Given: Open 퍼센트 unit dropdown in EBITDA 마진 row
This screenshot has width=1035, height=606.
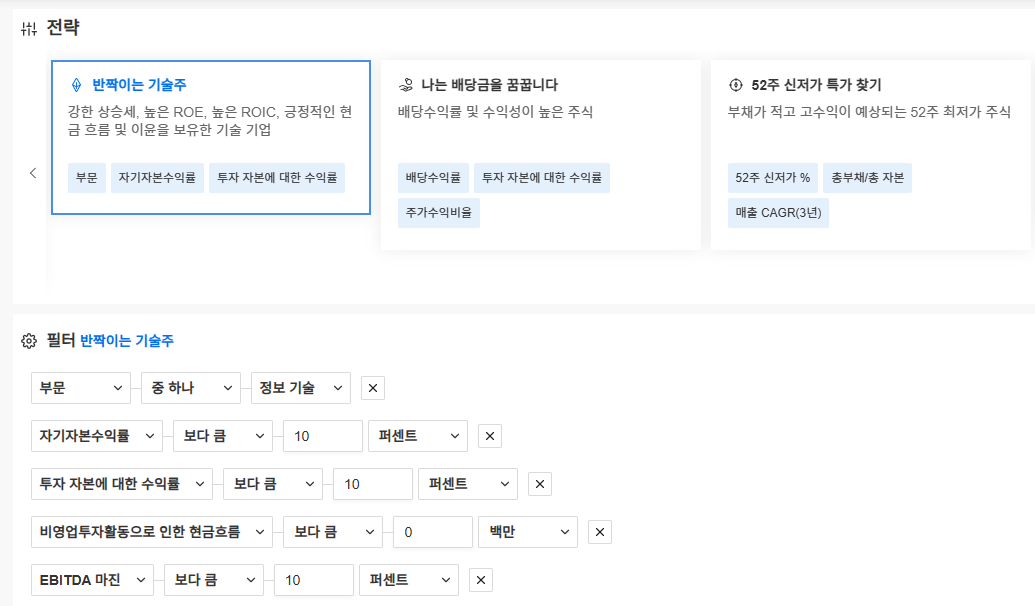Looking at the screenshot, I should (x=409, y=580).
